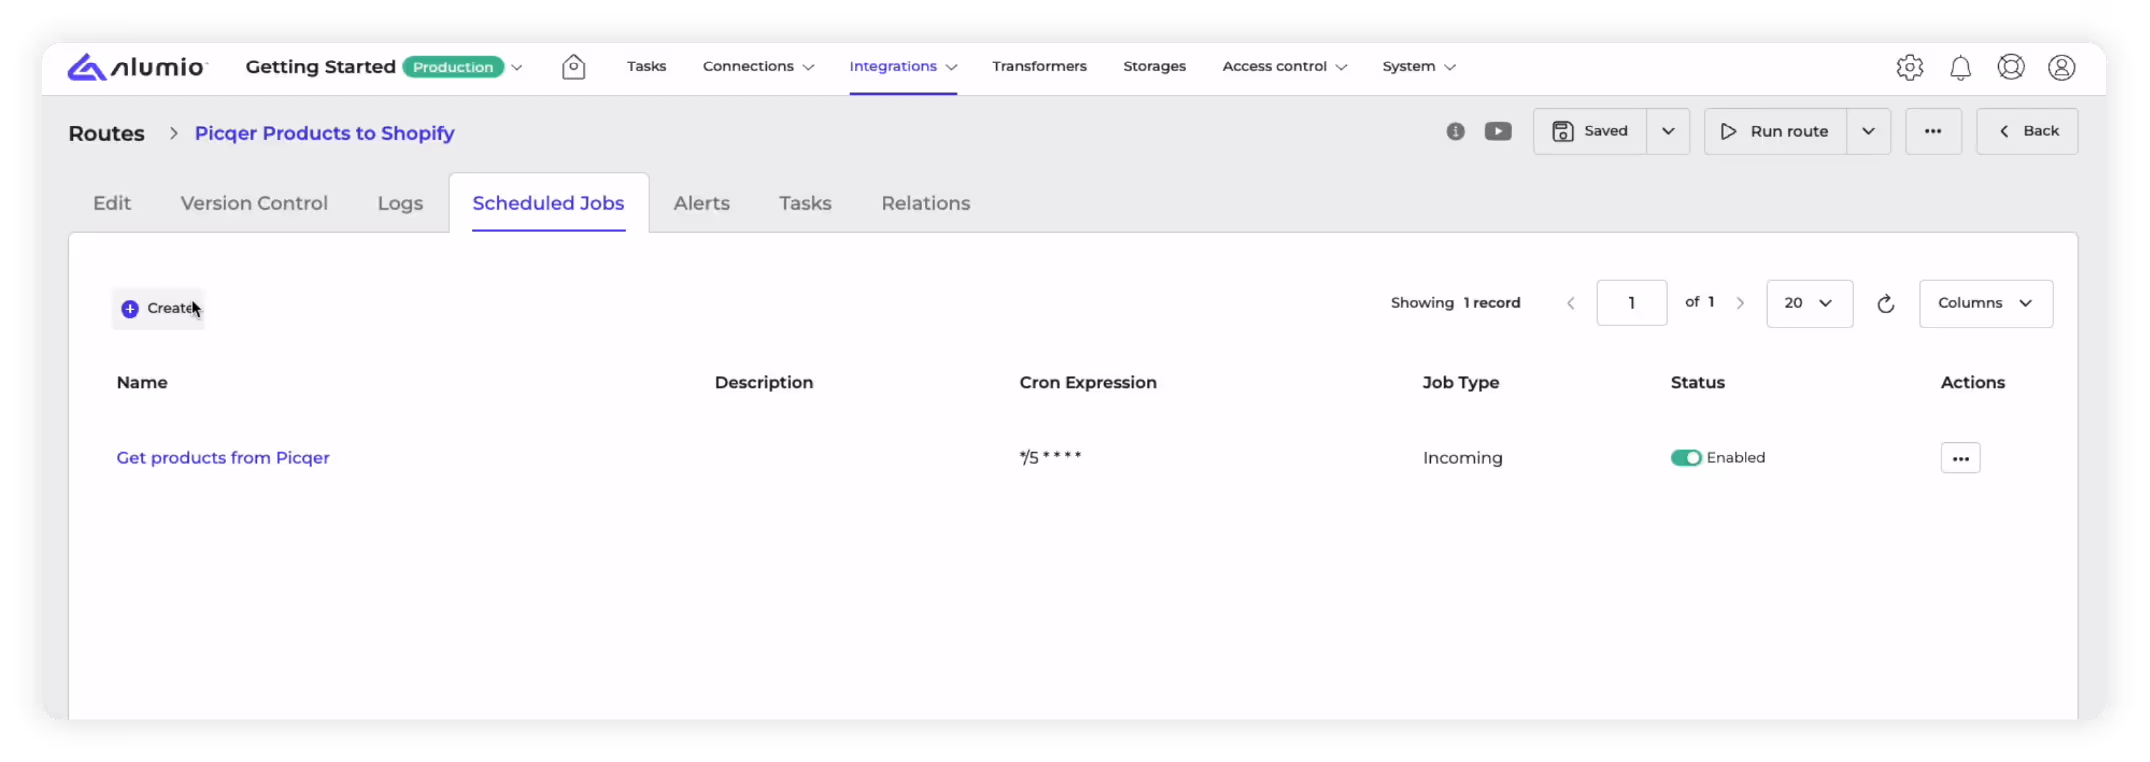Select the Scheduled Jobs tab

click(x=548, y=203)
